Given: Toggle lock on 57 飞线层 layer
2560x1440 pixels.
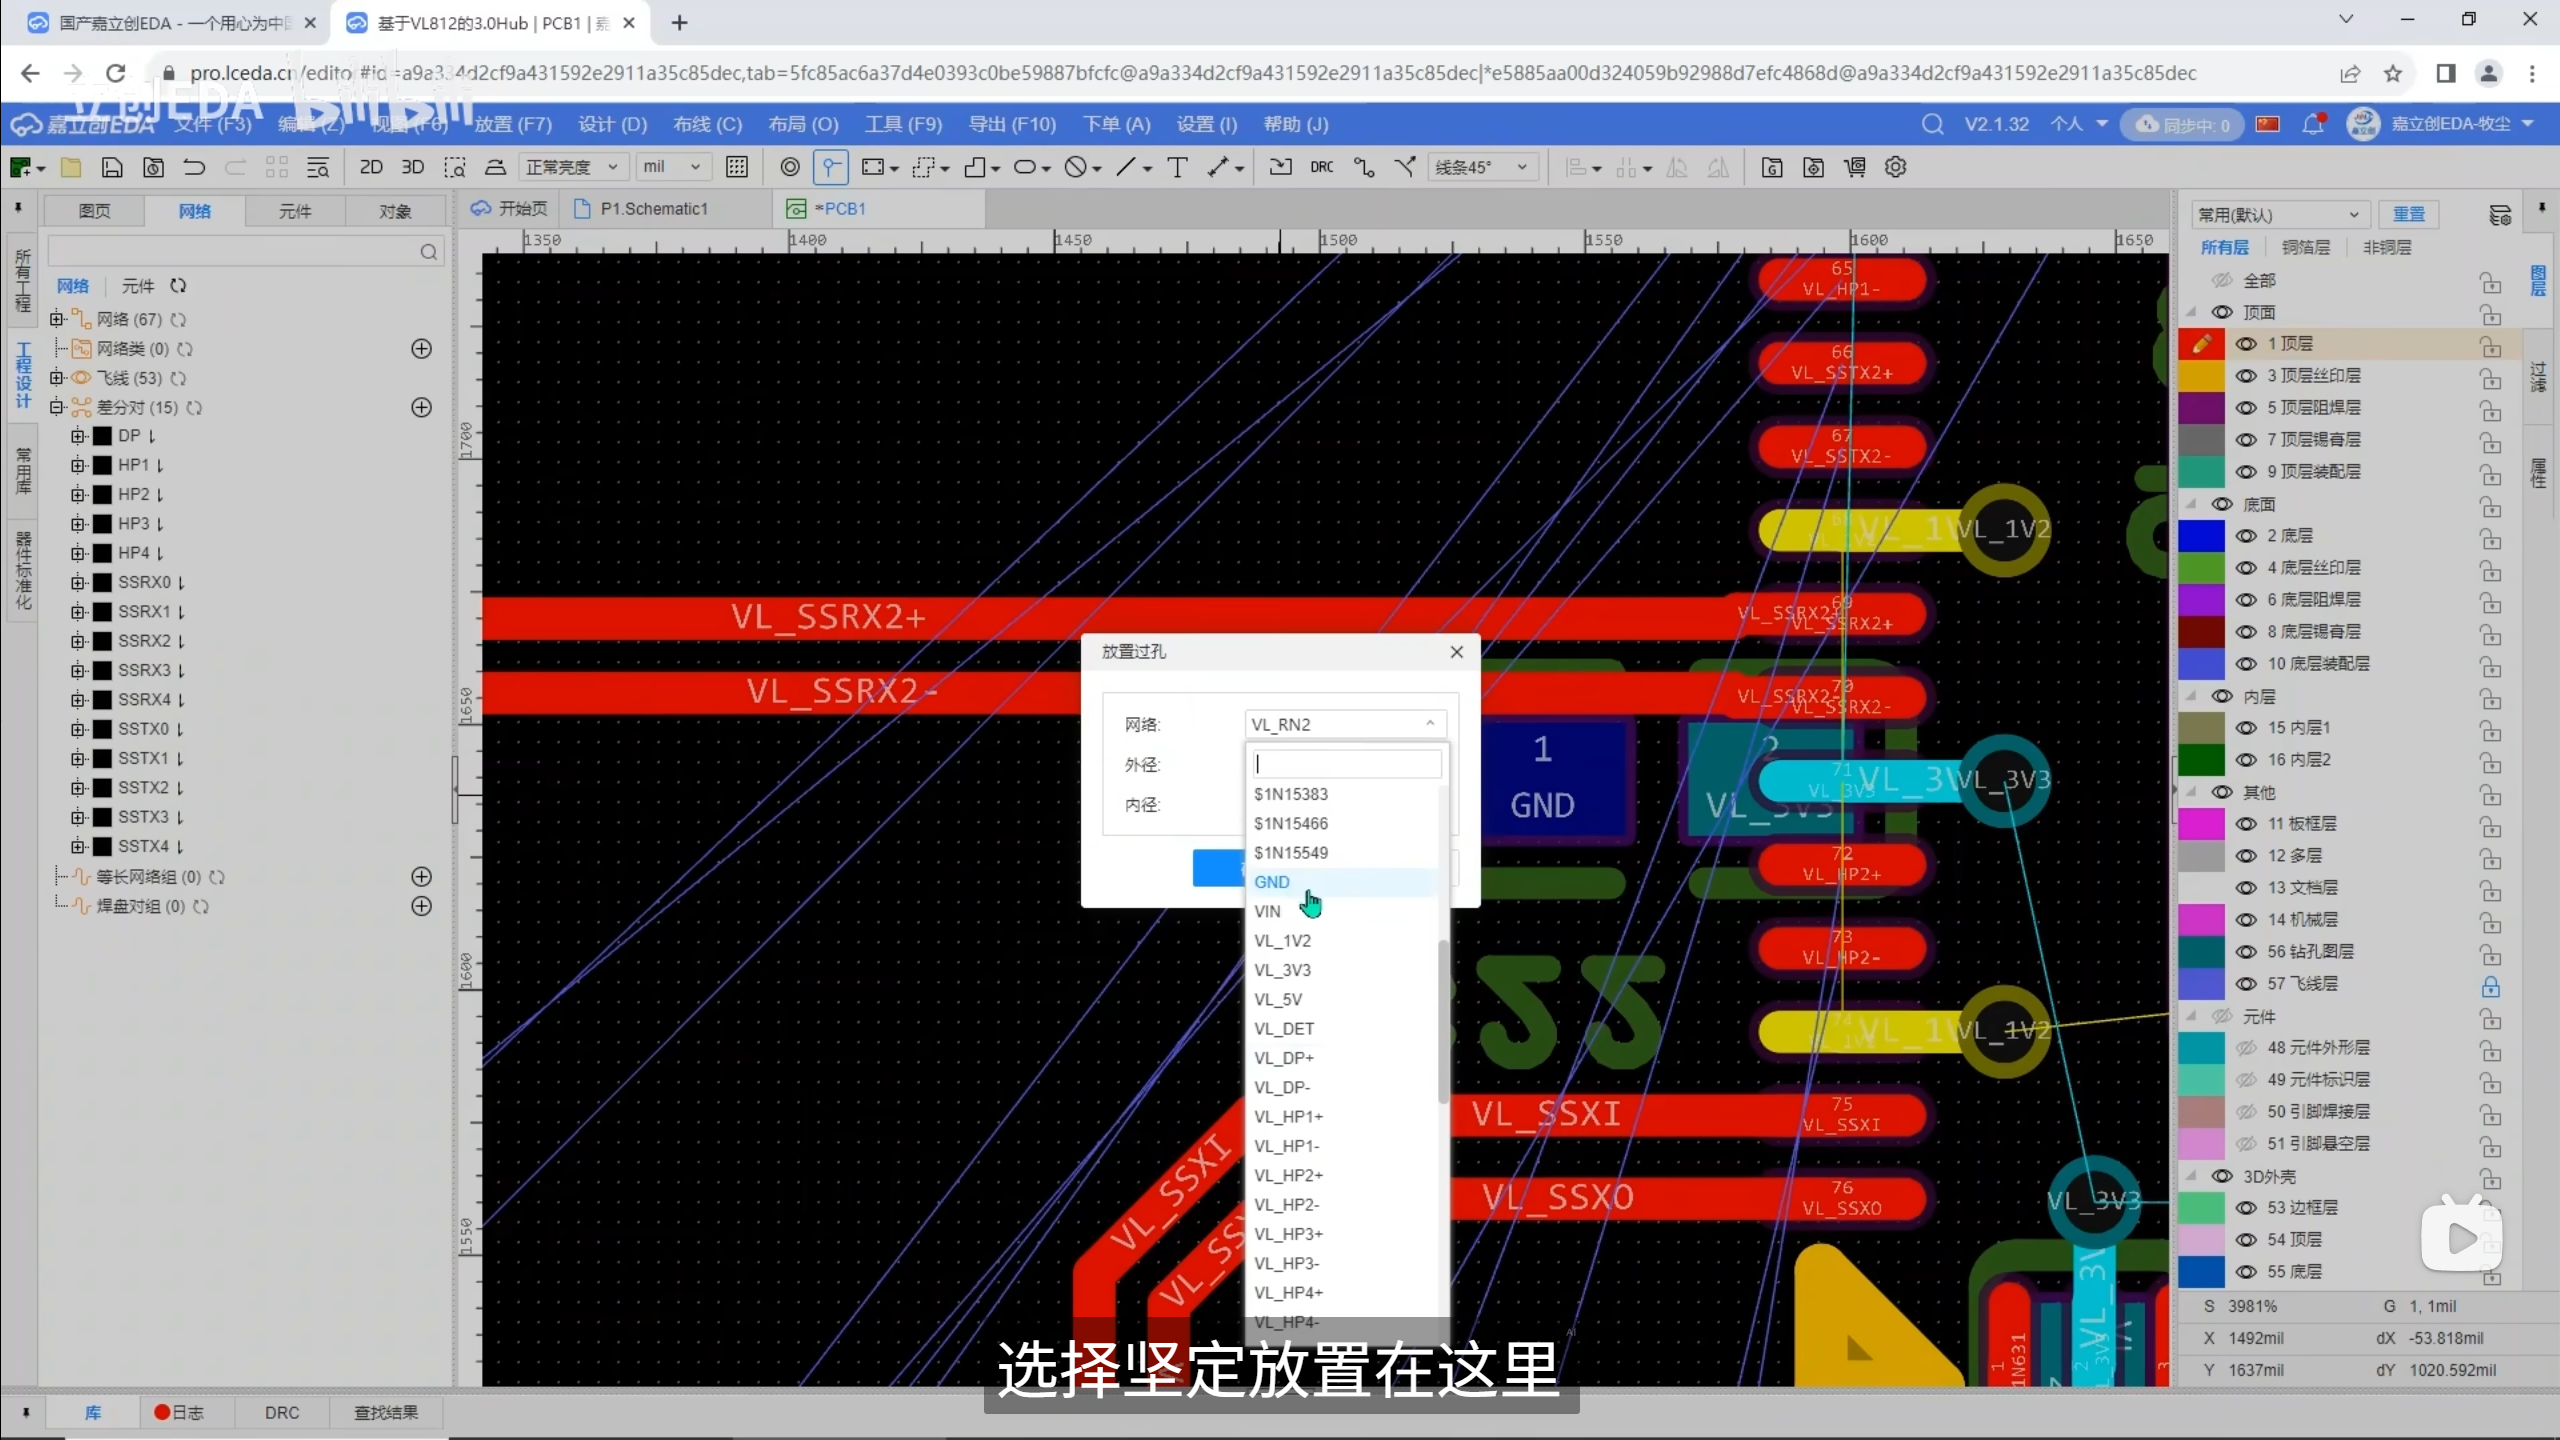Looking at the screenshot, I should (2490, 985).
